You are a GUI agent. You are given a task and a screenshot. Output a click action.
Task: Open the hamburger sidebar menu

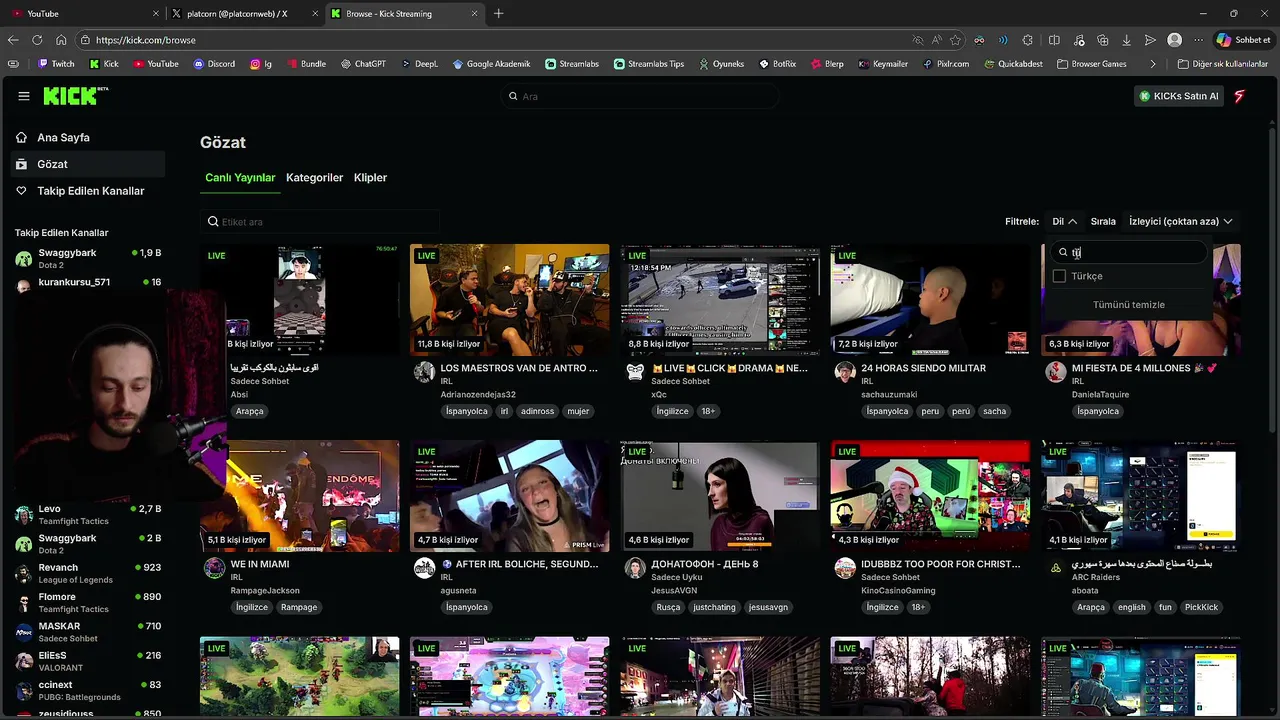pyautogui.click(x=24, y=96)
